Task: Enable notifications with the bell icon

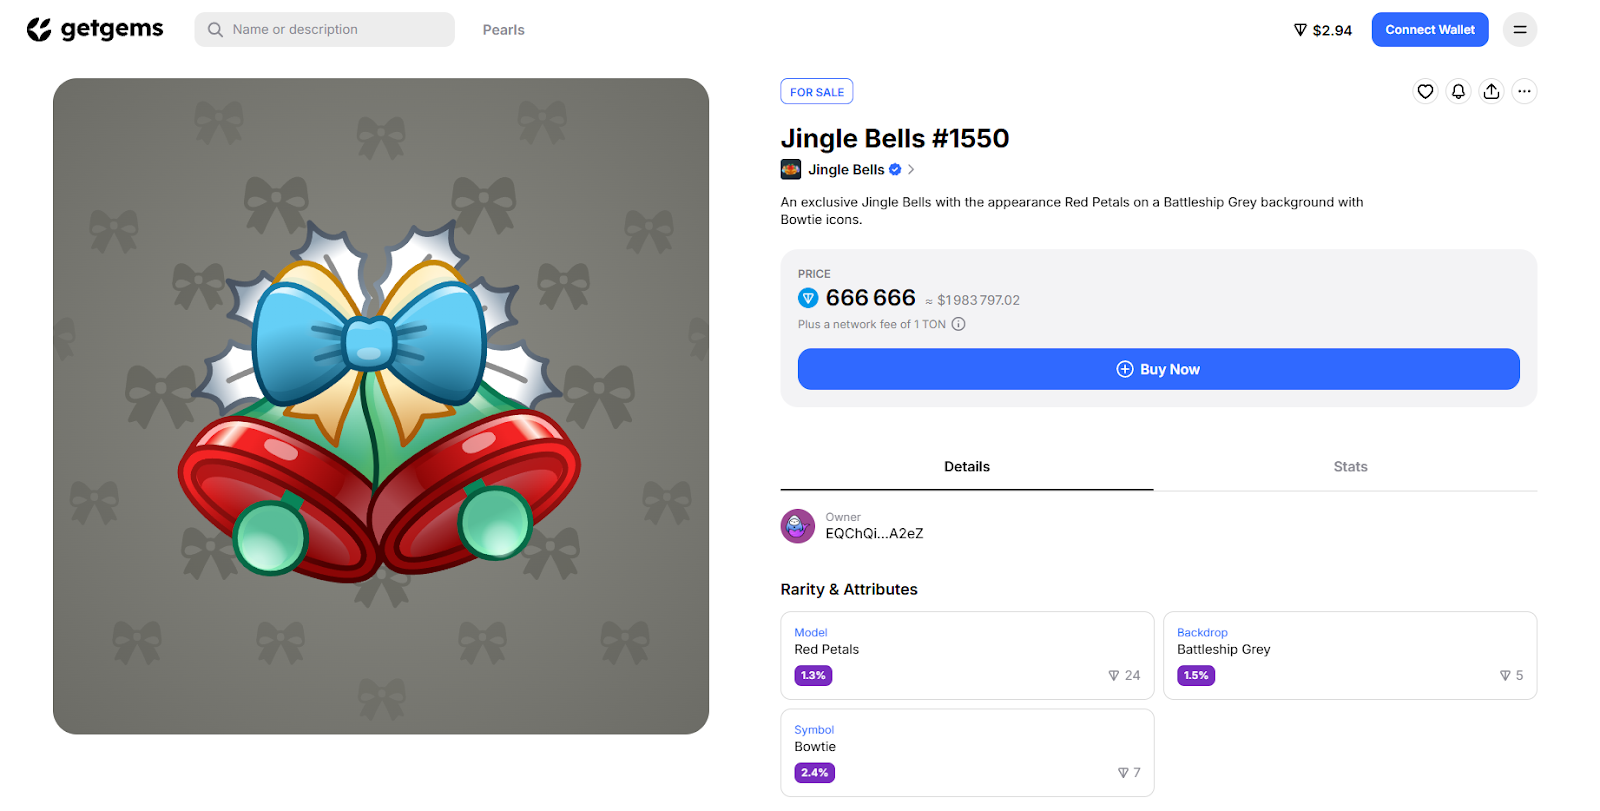Action: click(x=1458, y=92)
